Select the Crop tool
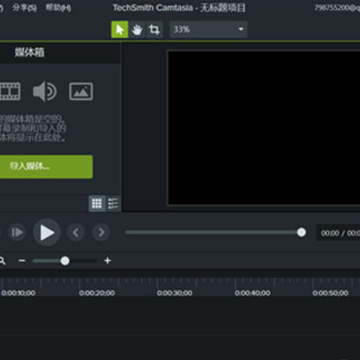This screenshot has height=360, width=360. (154, 30)
